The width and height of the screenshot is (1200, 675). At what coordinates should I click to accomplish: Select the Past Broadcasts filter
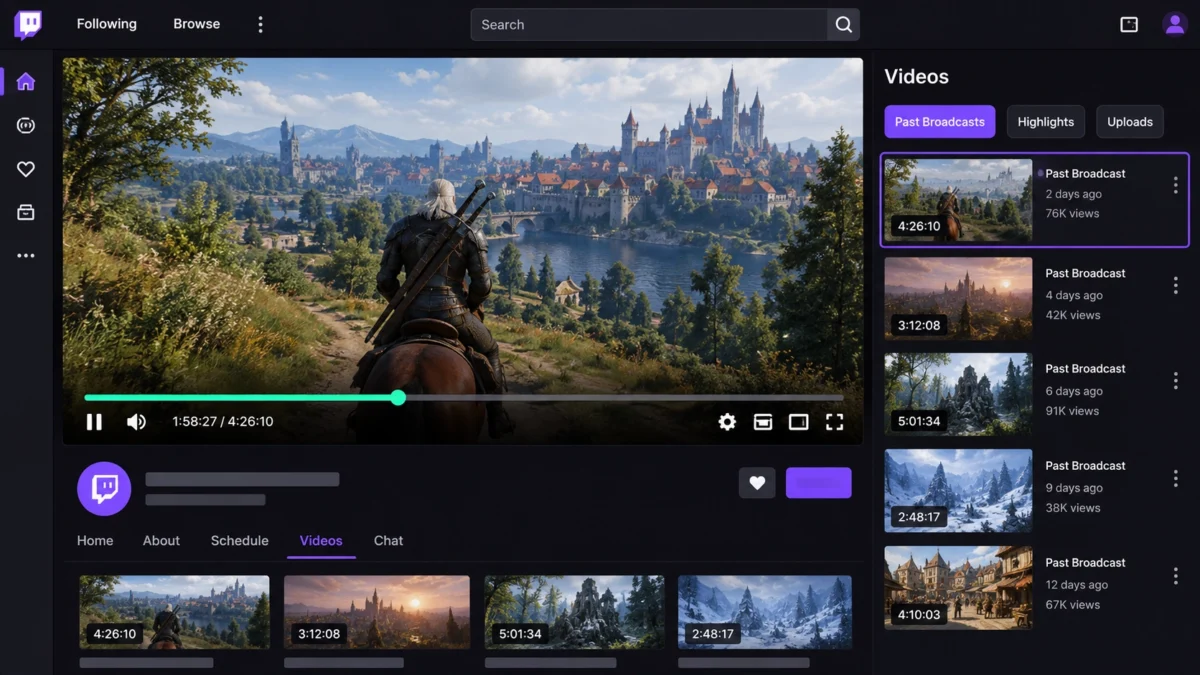[940, 122]
